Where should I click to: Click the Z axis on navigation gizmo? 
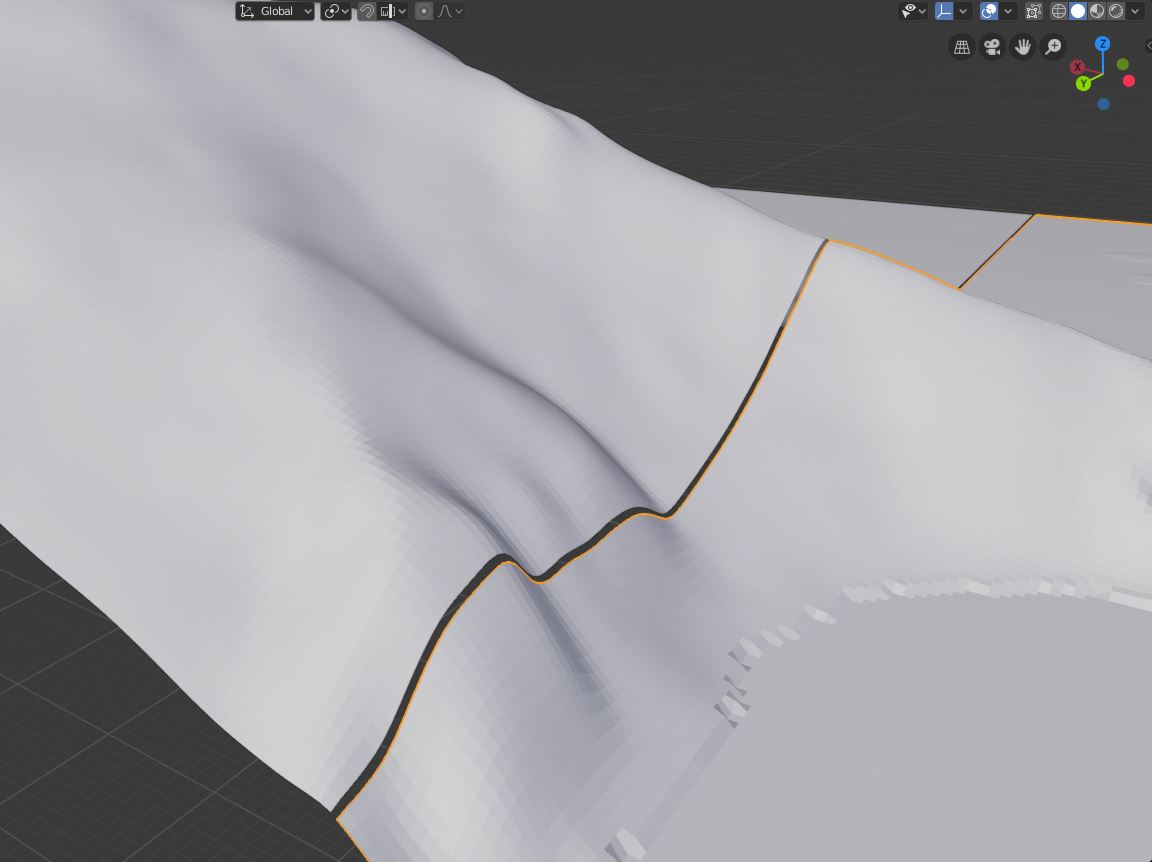coord(1102,44)
